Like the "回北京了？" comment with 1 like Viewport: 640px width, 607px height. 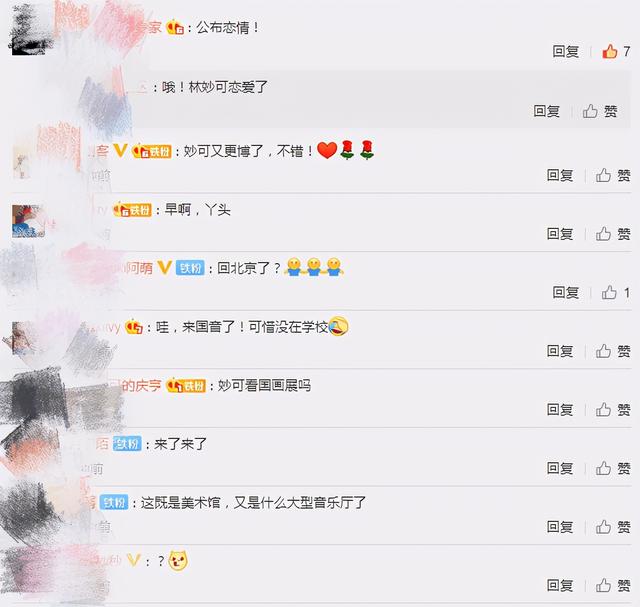coord(616,292)
